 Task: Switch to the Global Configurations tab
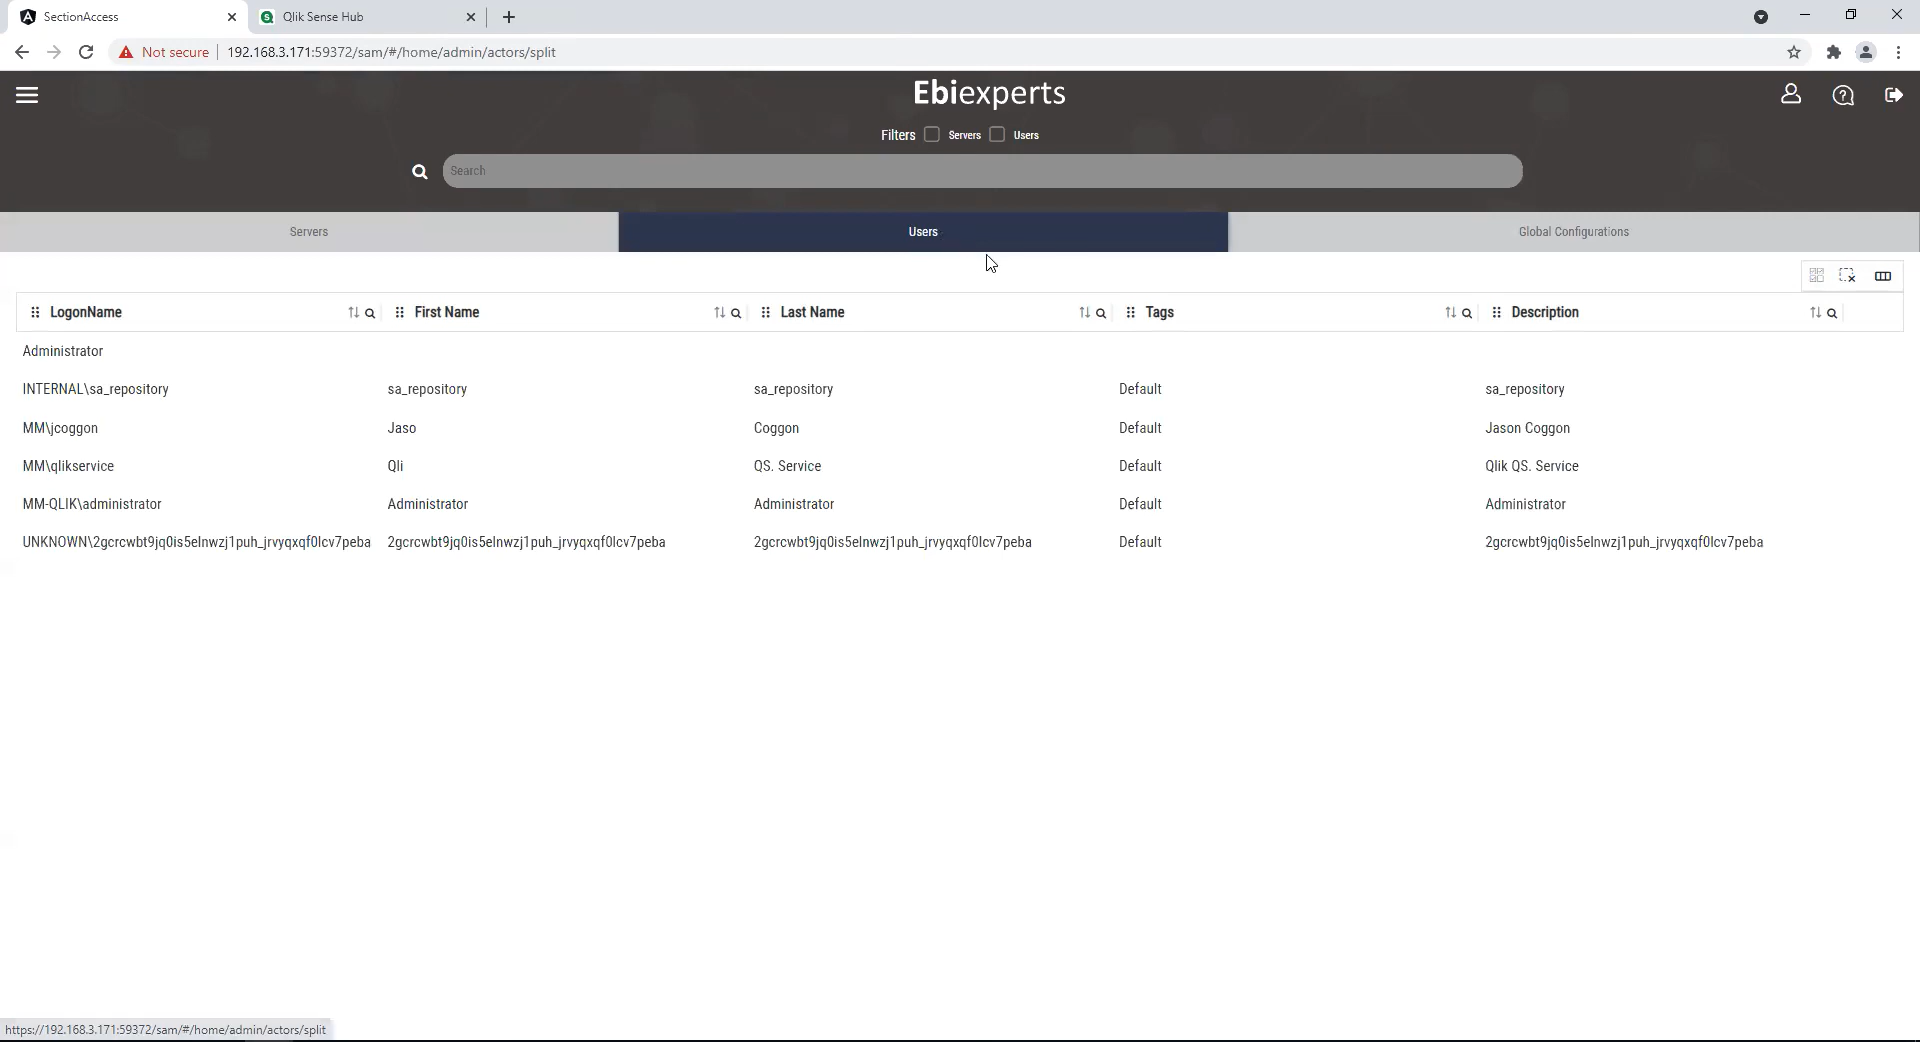click(x=1573, y=232)
